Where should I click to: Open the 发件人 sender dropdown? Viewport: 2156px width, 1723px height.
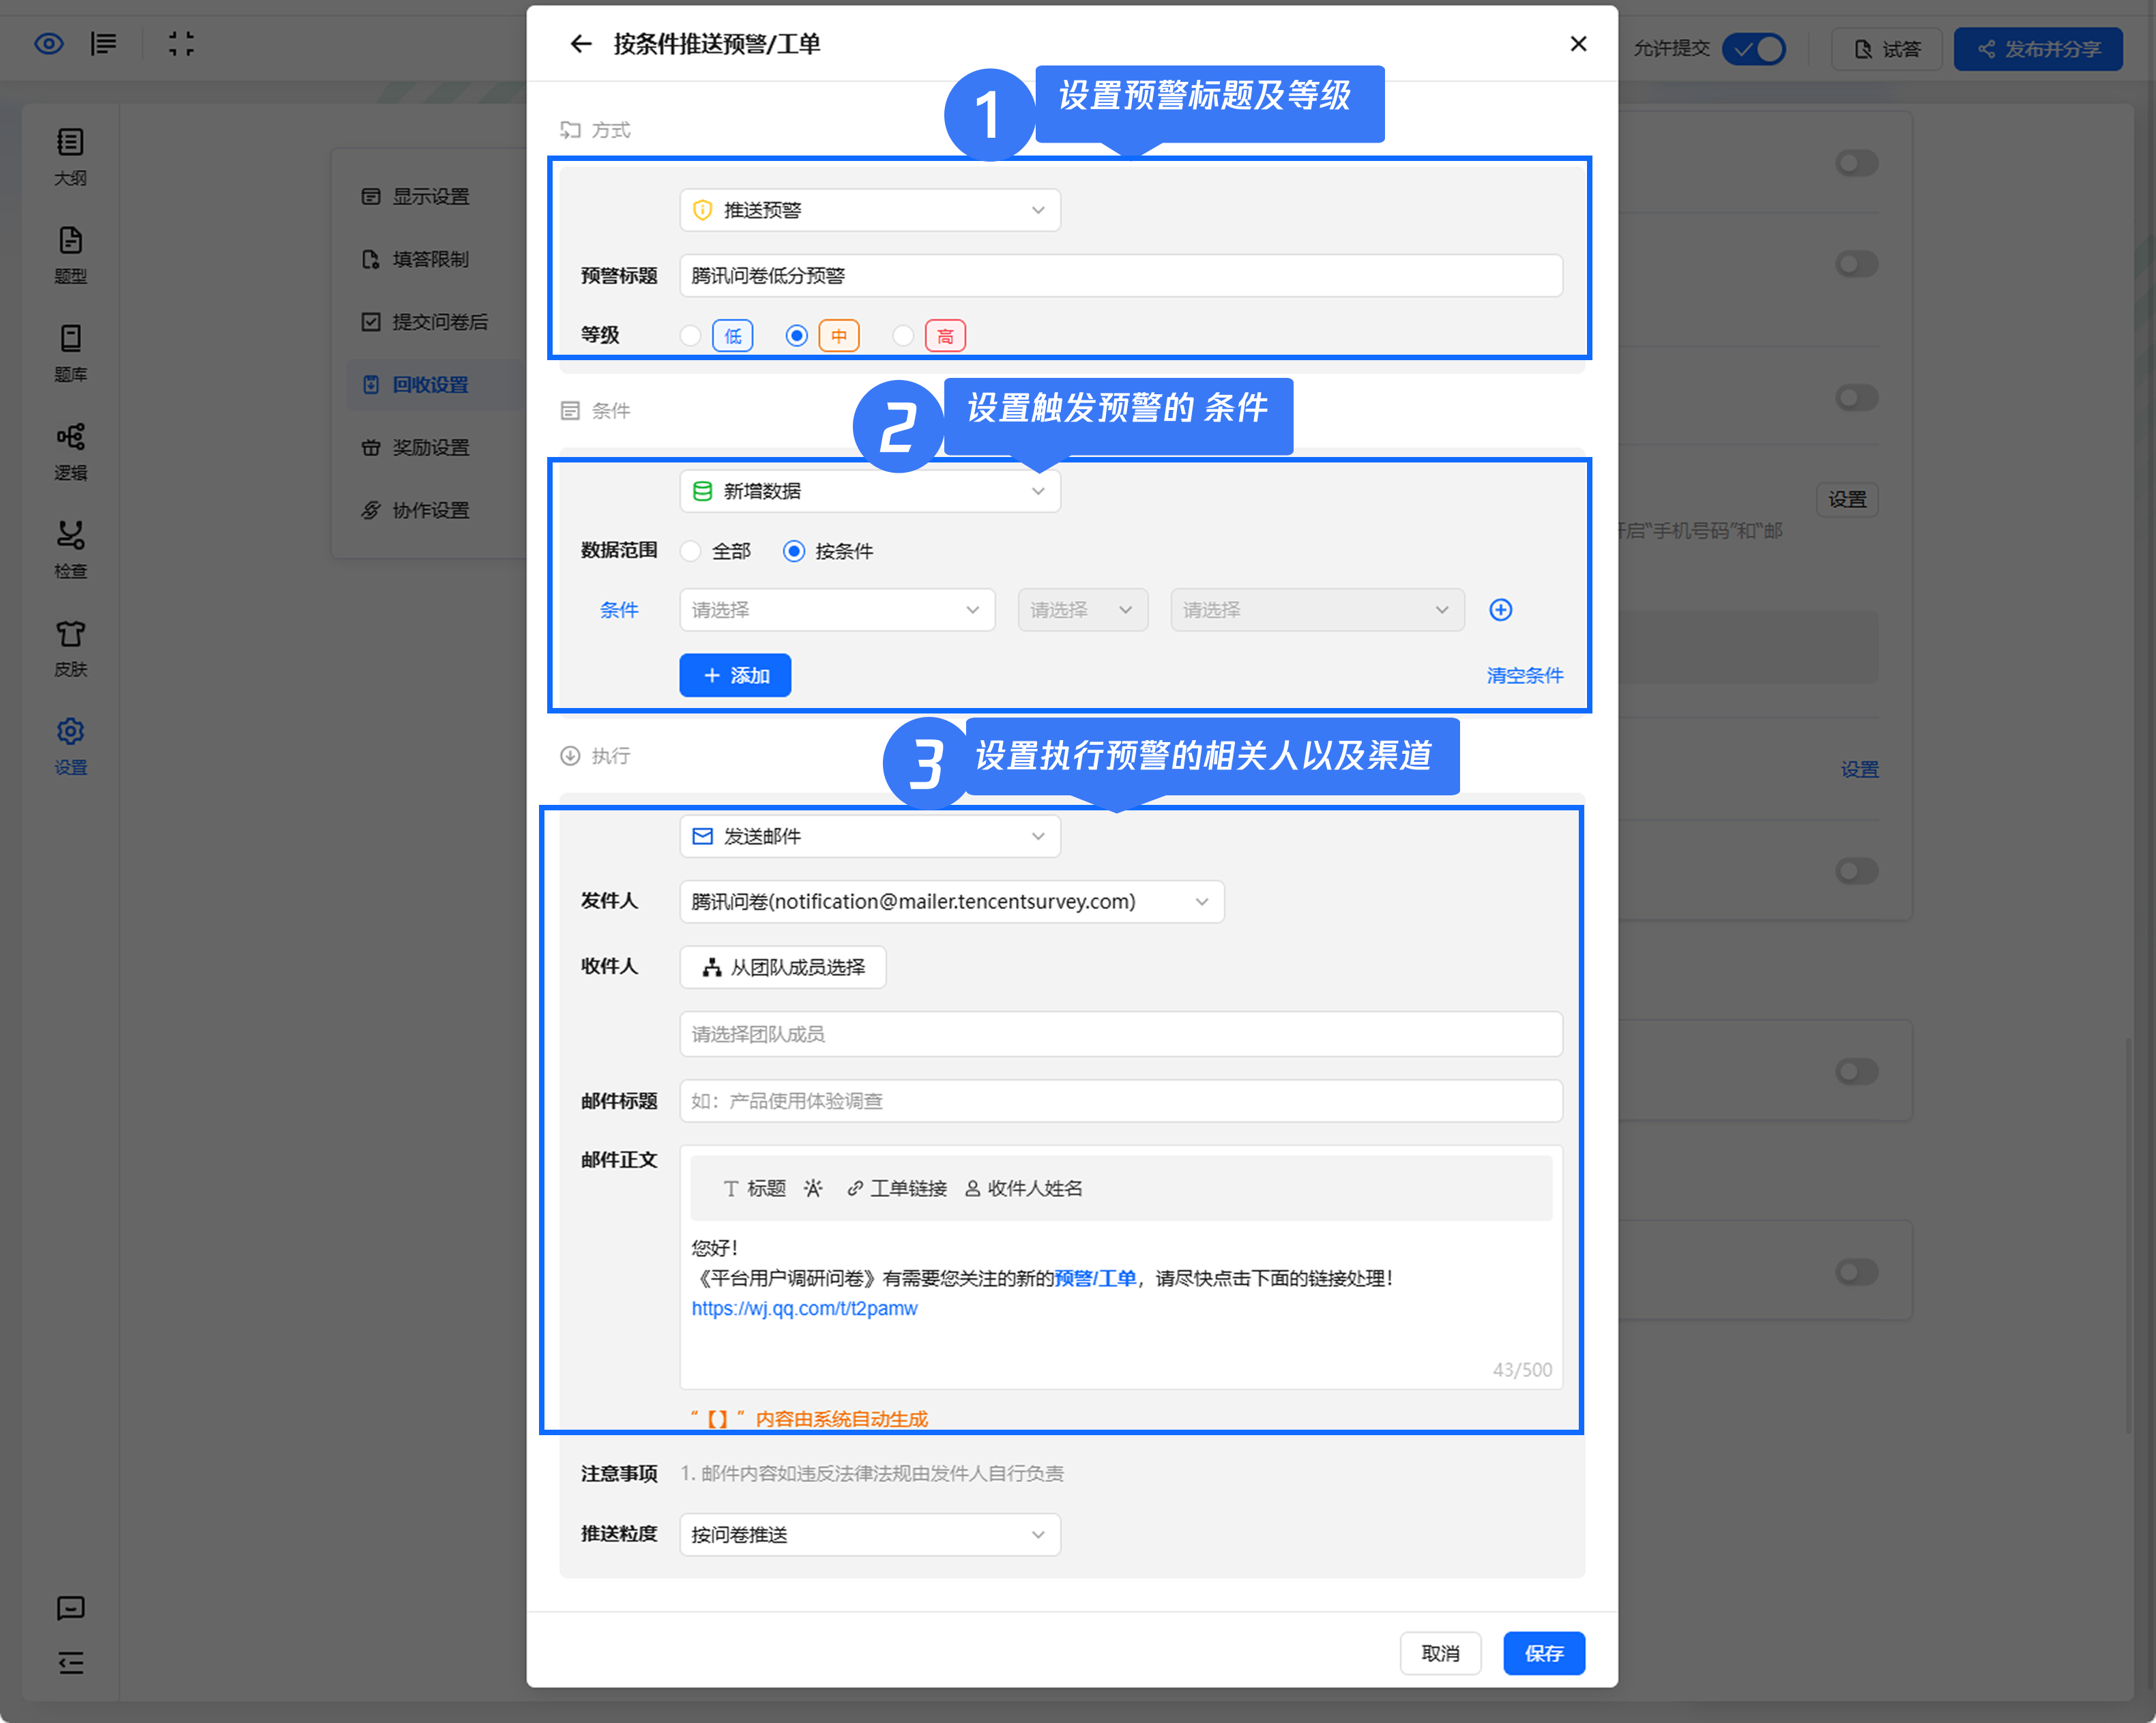point(951,902)
